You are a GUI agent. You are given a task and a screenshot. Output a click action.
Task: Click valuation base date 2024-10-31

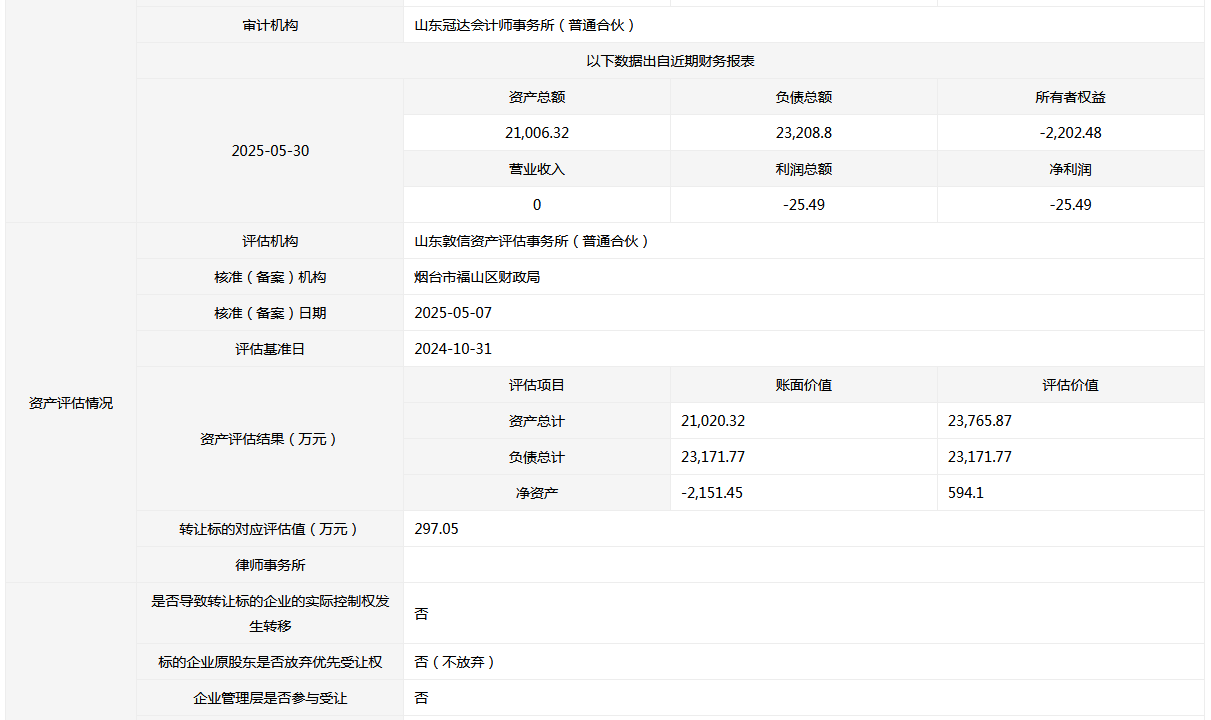click(x=453, y=349)
